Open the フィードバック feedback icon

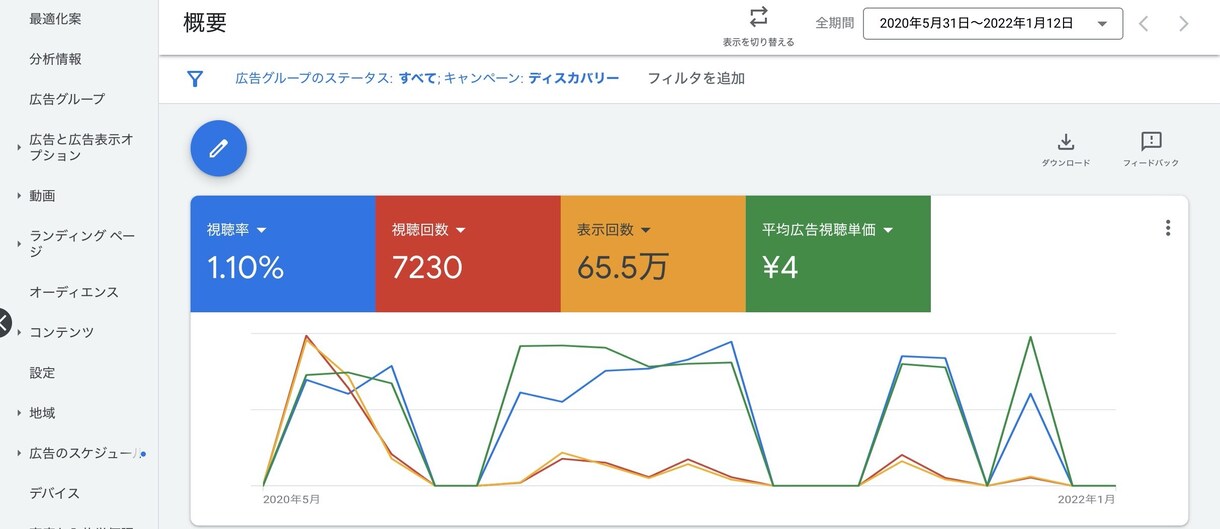(1151, 141)
